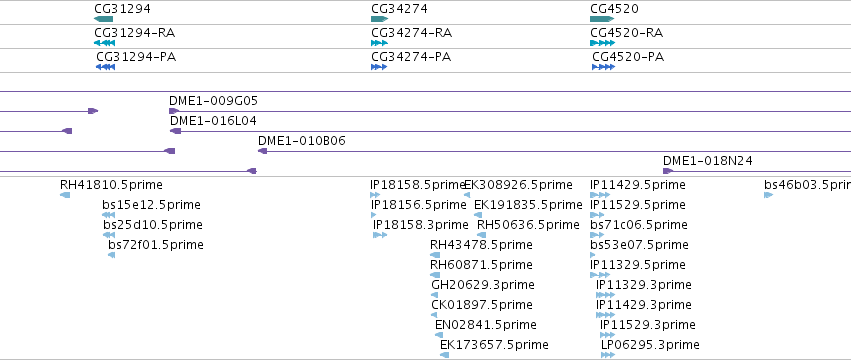Select the CG4520 gene arrow
The height and width of the screenshot is (360, 851).
[x=602, y=19]
